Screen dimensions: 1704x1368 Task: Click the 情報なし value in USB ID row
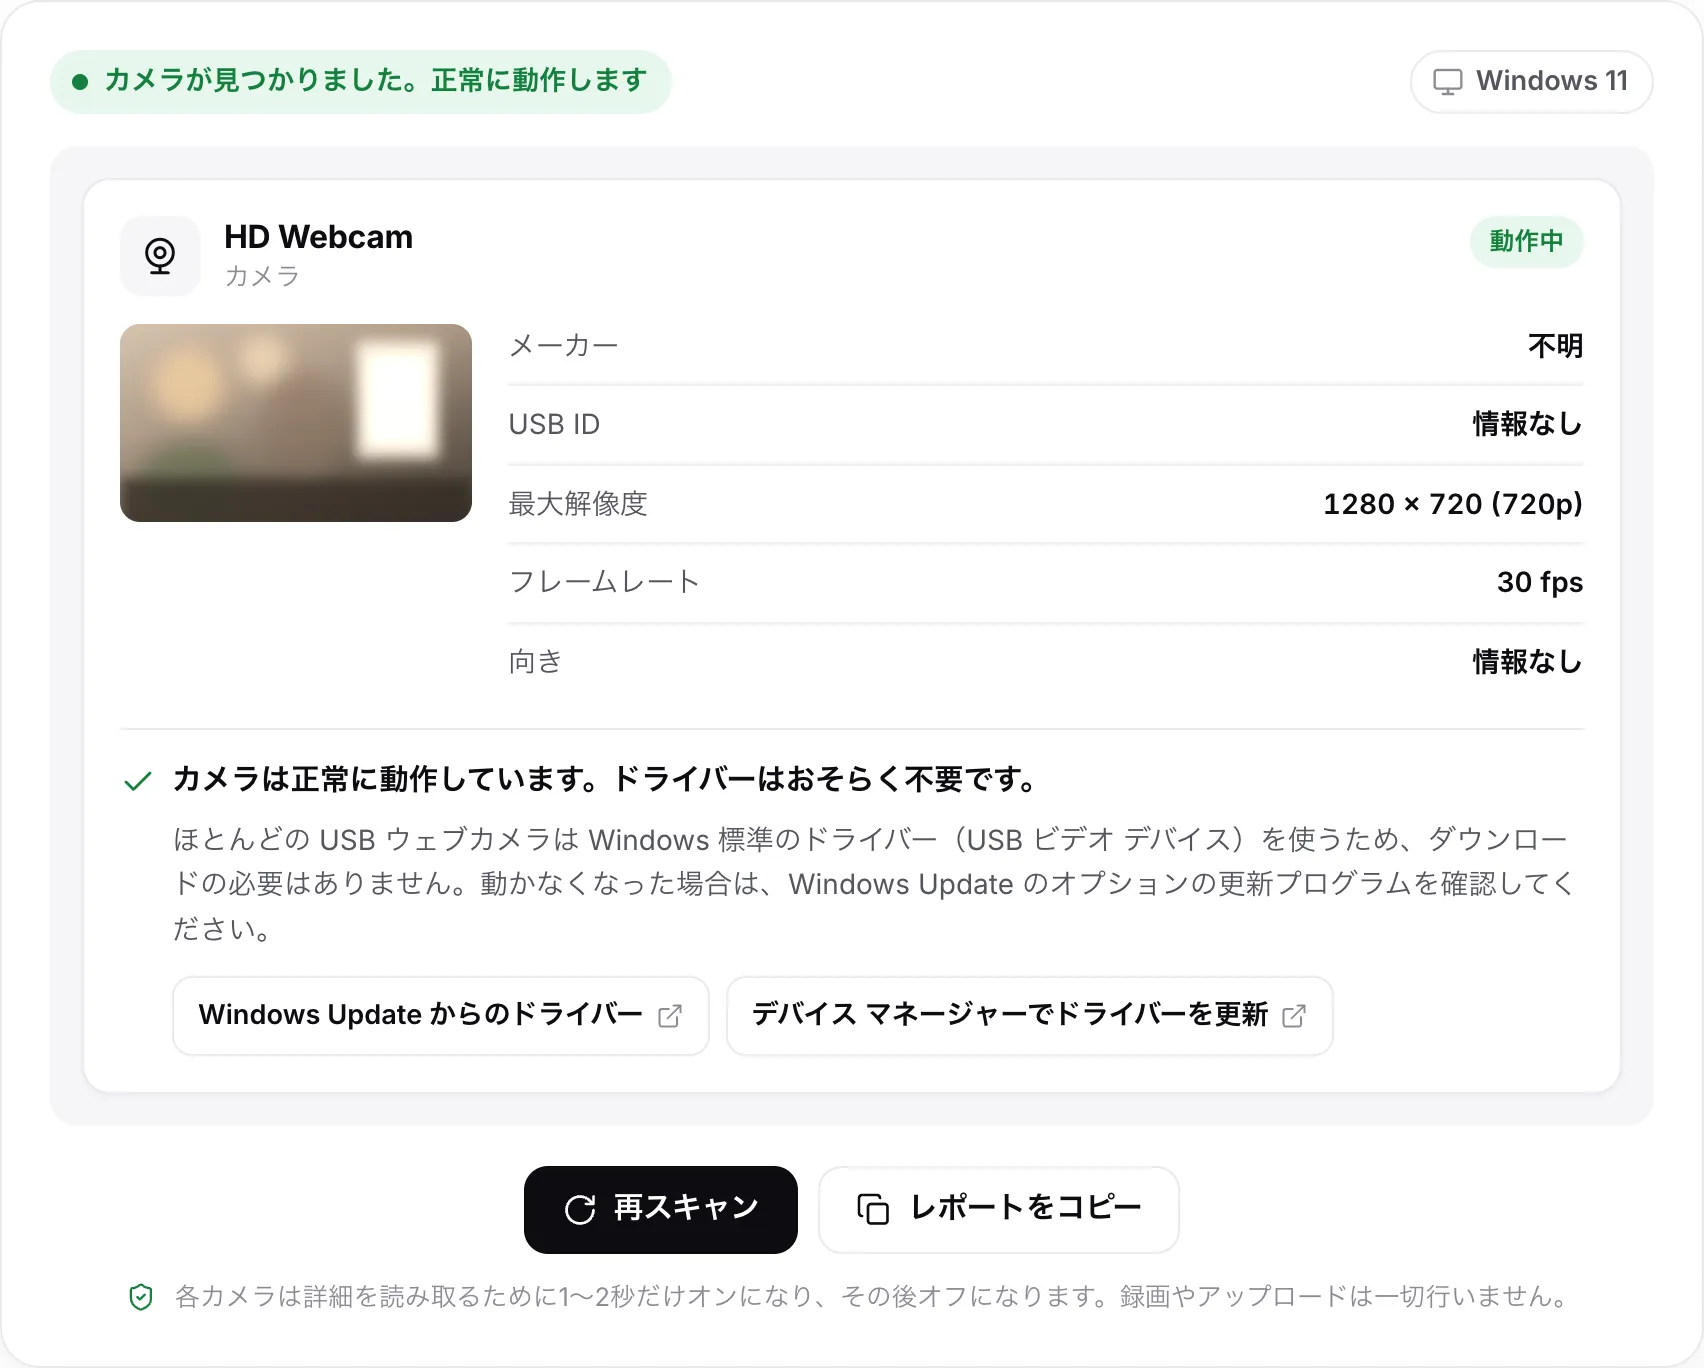1528,425
